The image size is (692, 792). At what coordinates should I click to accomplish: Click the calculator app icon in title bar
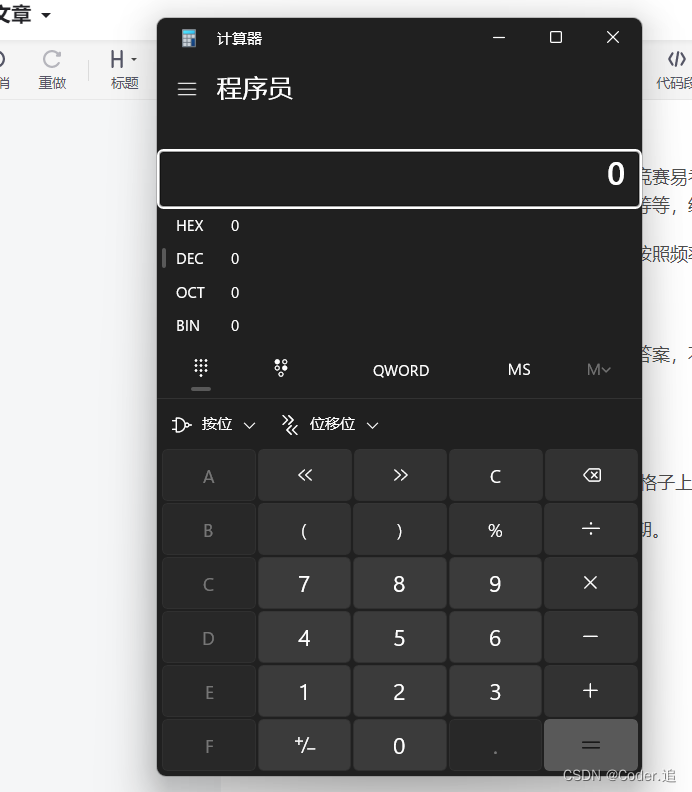pos(189,38)
